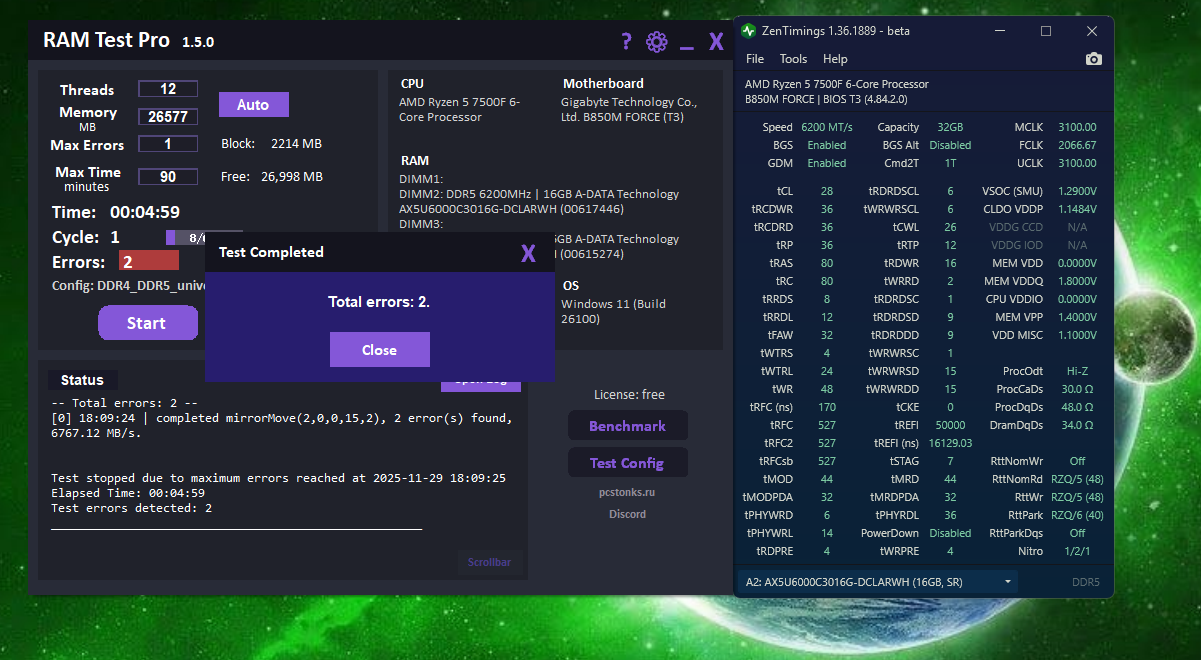1201x660 pixels.
Task: Click the Capacity 32GB value
Action: click(x=950, y=127)
